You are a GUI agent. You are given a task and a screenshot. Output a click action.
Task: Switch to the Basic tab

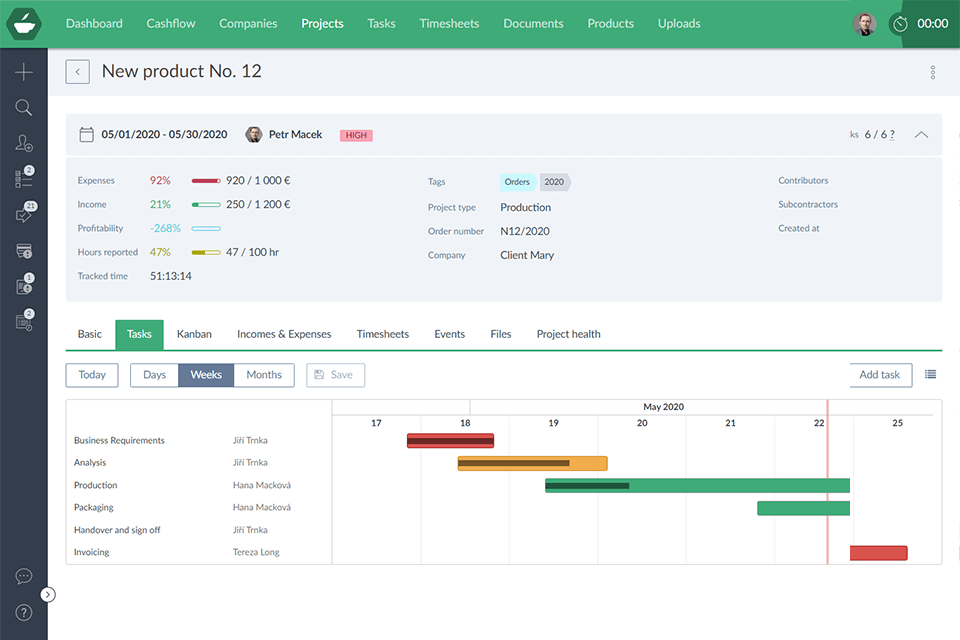coord(89,334)
